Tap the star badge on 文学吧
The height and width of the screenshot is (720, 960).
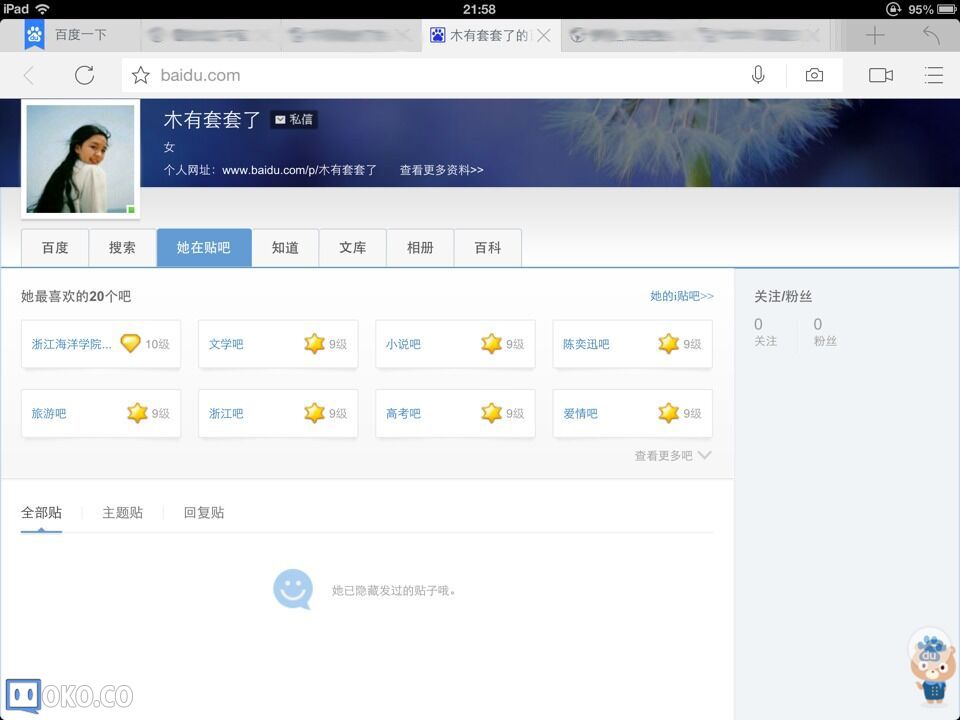(x=314, y=343)
